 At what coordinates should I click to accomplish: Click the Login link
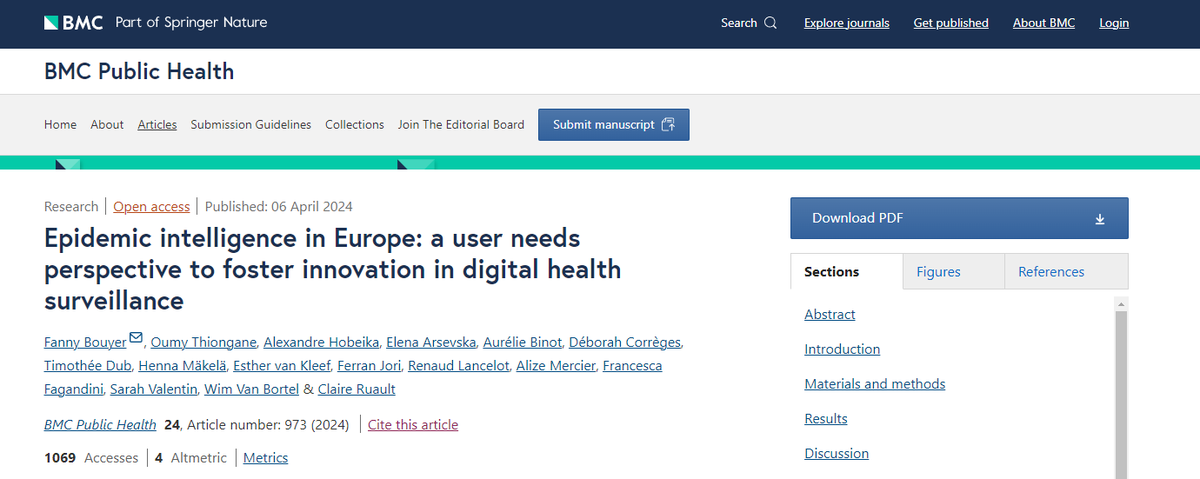[1114, 23]
